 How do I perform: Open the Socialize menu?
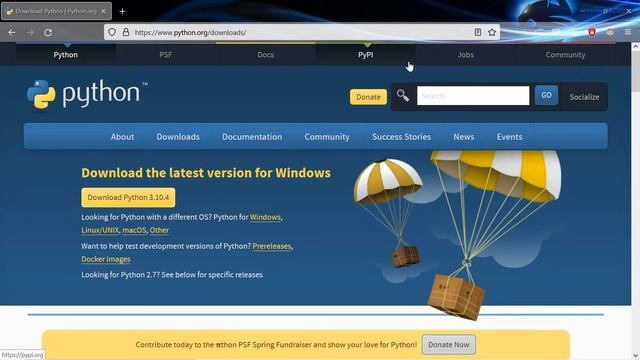tap(584, 97)
